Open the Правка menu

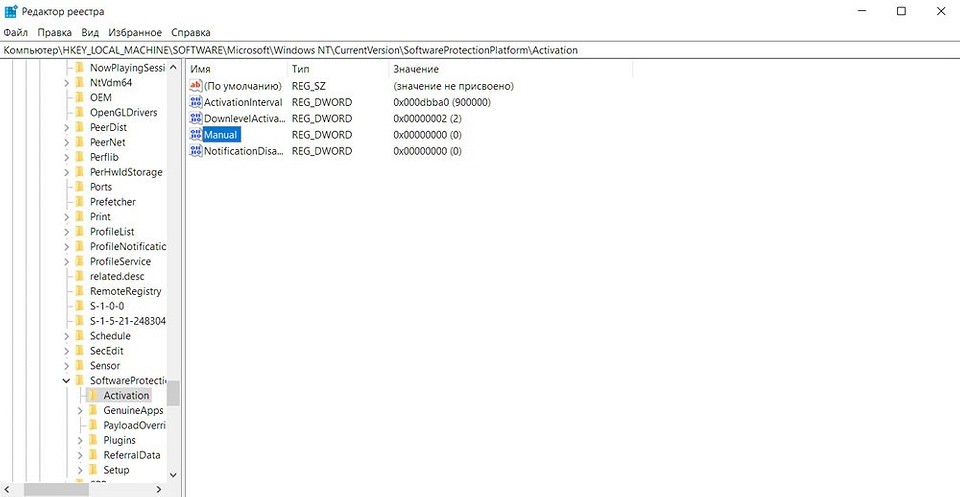click(54, 32)
